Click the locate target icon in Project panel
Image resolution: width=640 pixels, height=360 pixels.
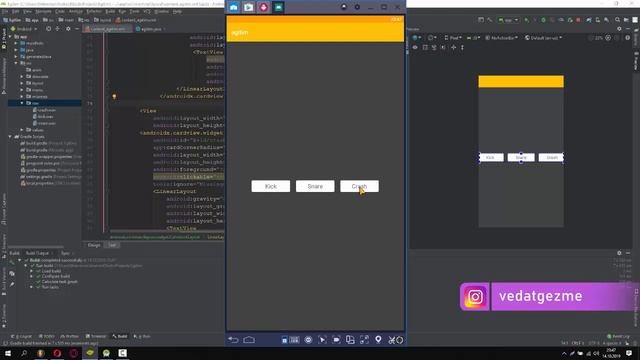[x=49, y=29]
